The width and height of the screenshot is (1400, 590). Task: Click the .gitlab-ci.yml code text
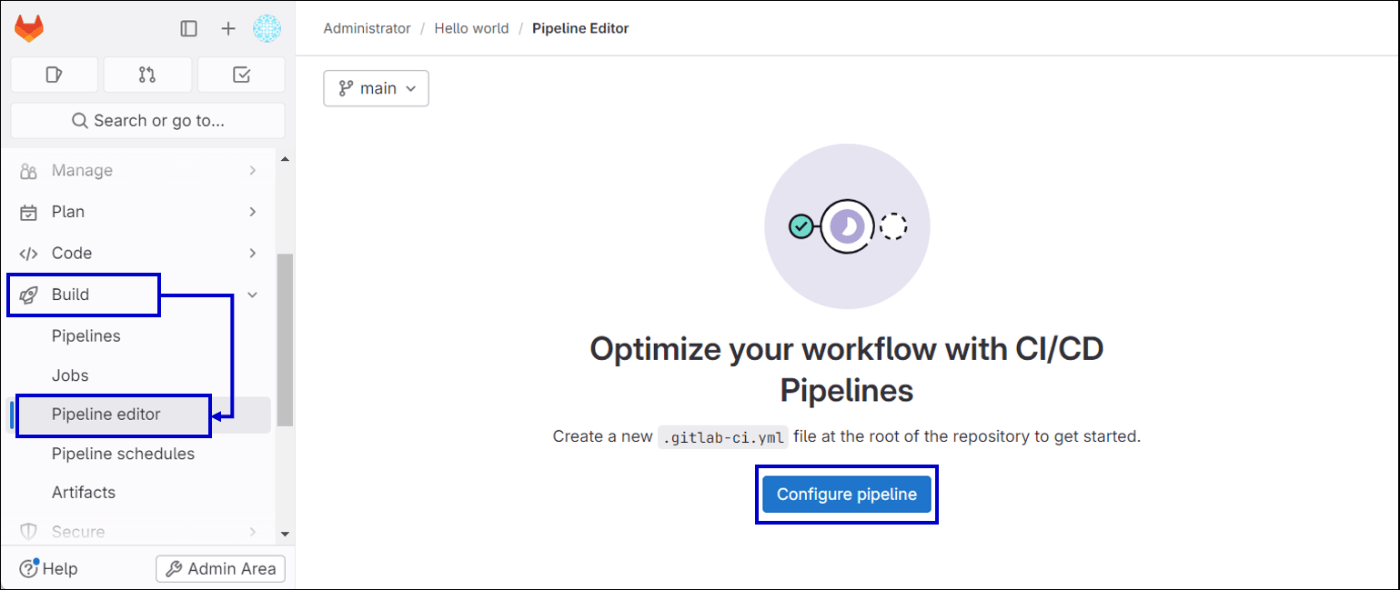pyautogui.click(x=723, y=437)
